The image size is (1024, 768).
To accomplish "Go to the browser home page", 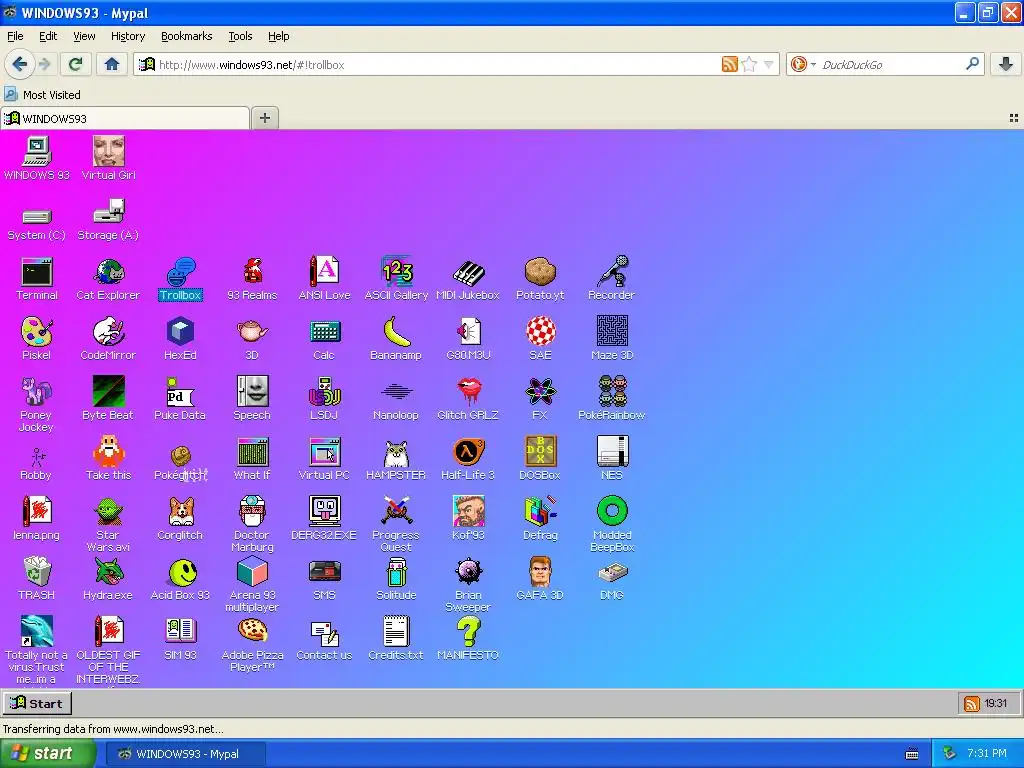I will [x=112, y=64].
